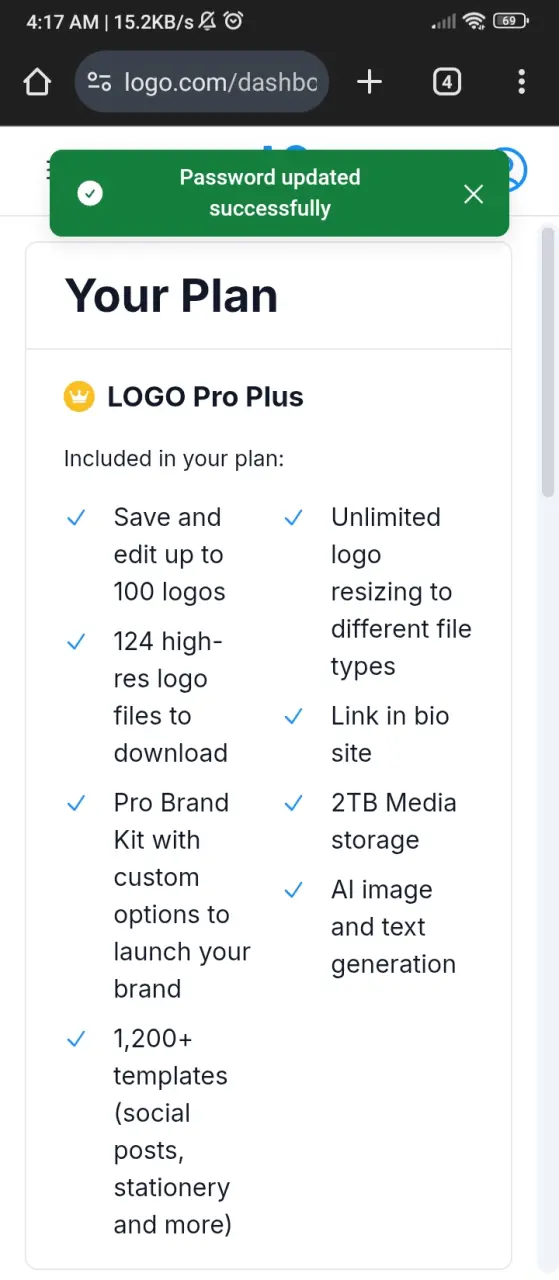Image resolution: width=559 pixels, height=1280 pixels.
Task: Open the browser three-dot overflow menu
Action: (x=521, y=82)
